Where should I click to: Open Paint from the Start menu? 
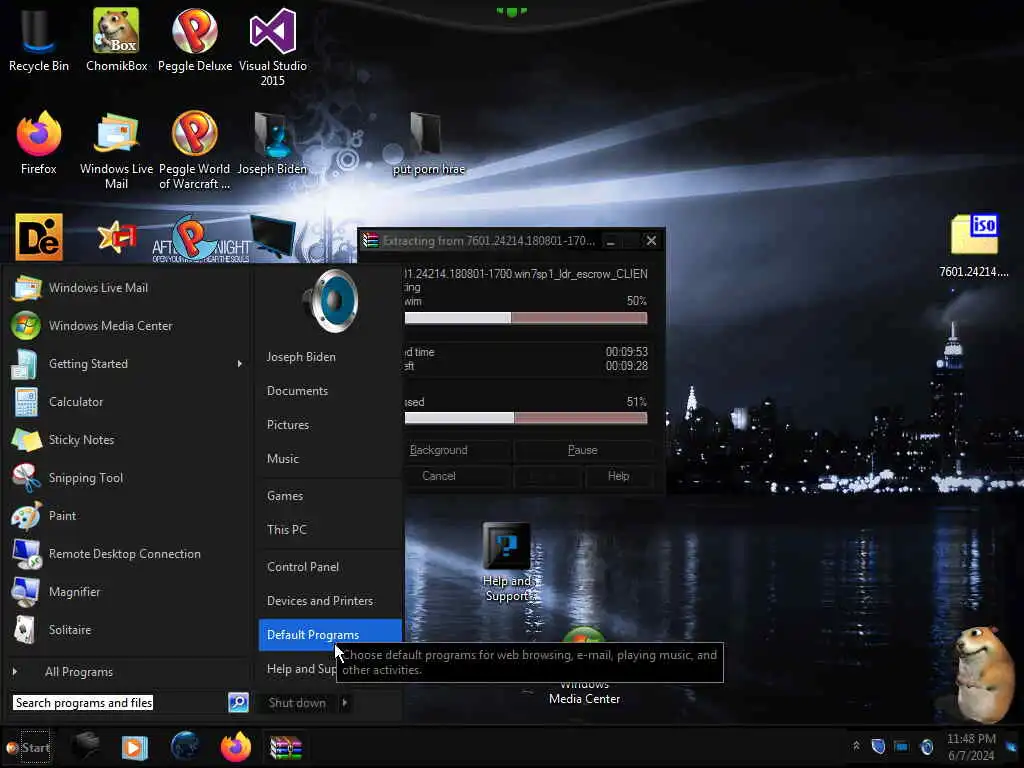[x=128, y=516]
